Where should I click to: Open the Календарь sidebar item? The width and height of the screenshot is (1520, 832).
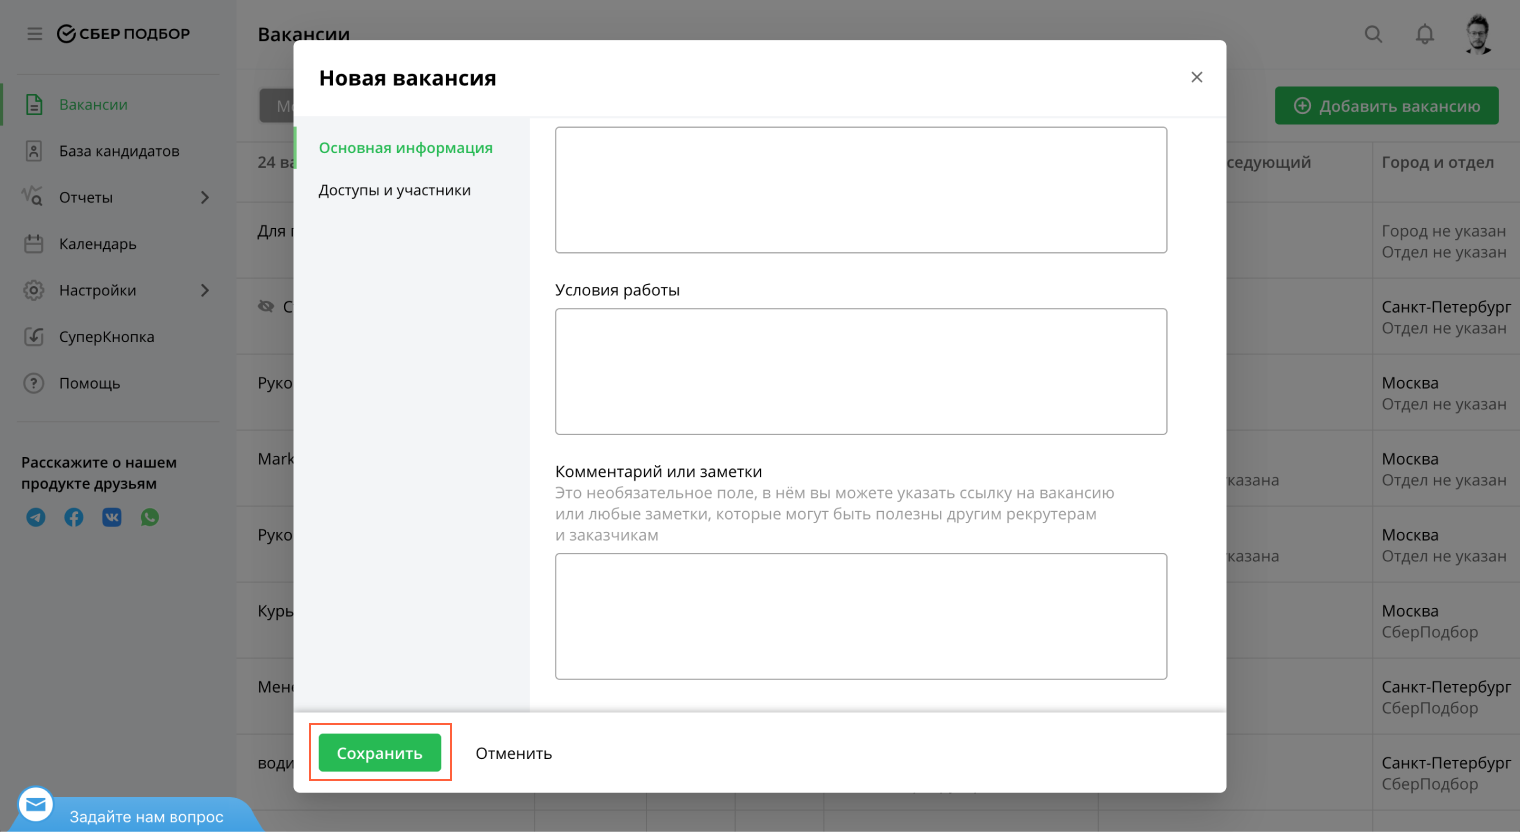[97, 244]
